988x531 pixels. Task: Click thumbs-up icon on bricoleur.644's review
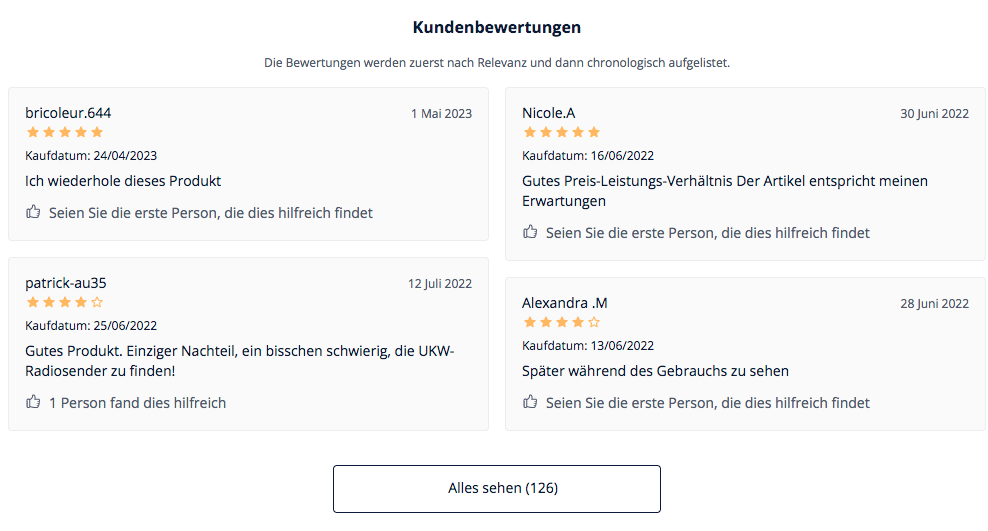click(33, 212)
